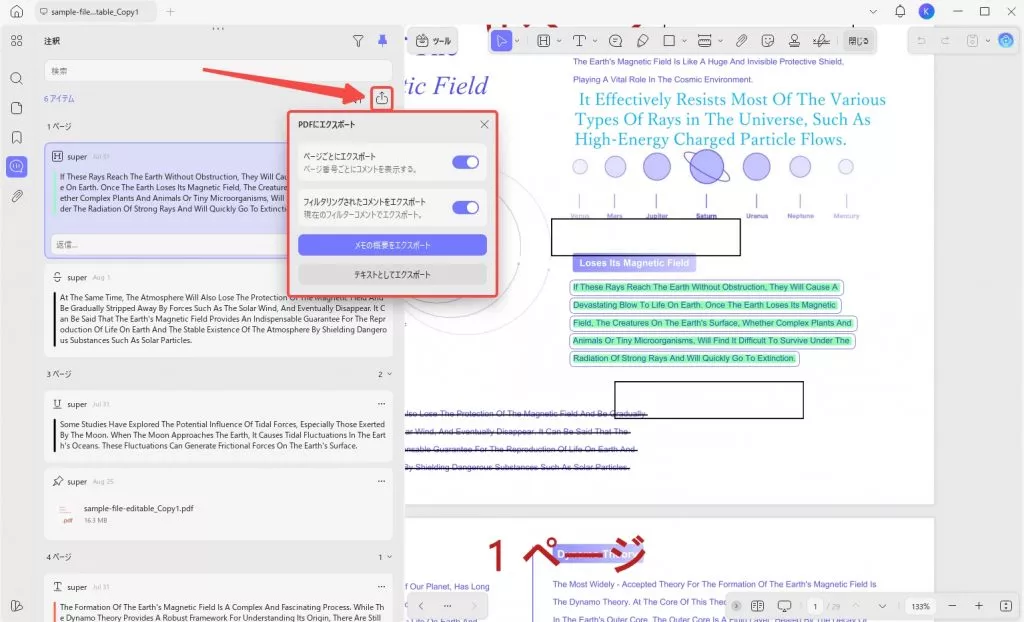Open more options for underline comment
The image size is (1024, 622).
click(x=381, y=404)
